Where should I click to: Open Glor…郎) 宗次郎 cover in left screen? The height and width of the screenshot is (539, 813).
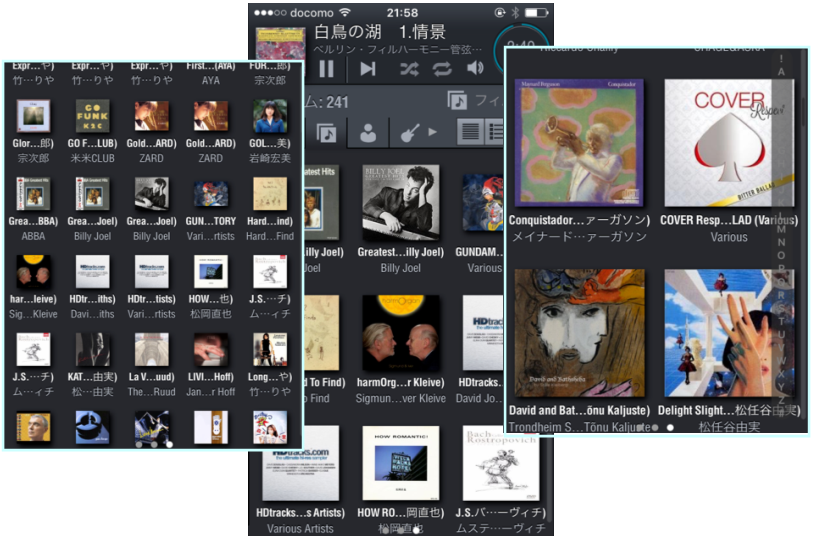coord(33,116)
